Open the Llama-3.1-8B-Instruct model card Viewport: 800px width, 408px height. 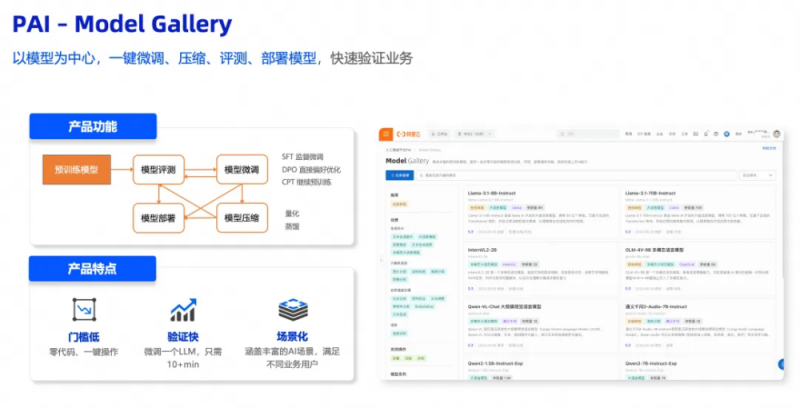click(x=540, y=213)
